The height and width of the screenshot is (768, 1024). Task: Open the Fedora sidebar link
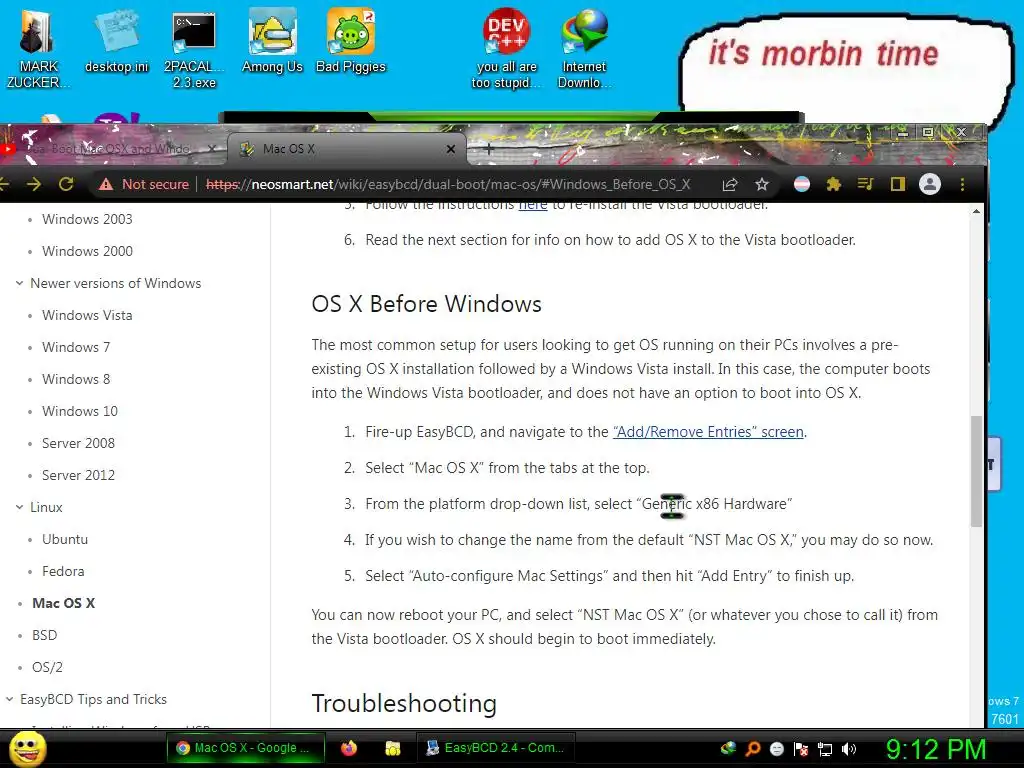pos(63,571)
